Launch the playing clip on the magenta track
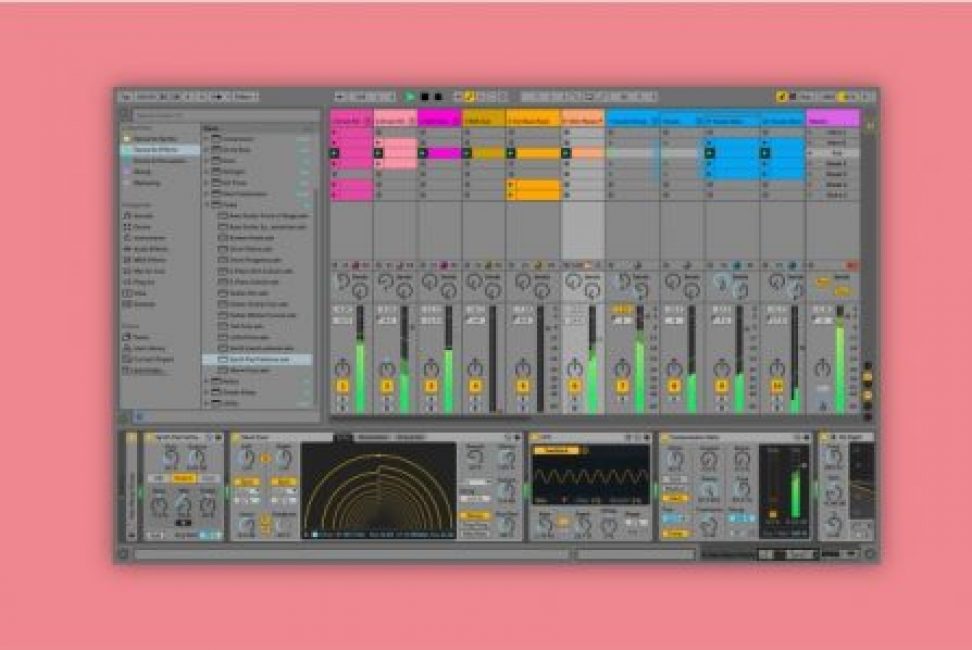 tap(423, 153)
